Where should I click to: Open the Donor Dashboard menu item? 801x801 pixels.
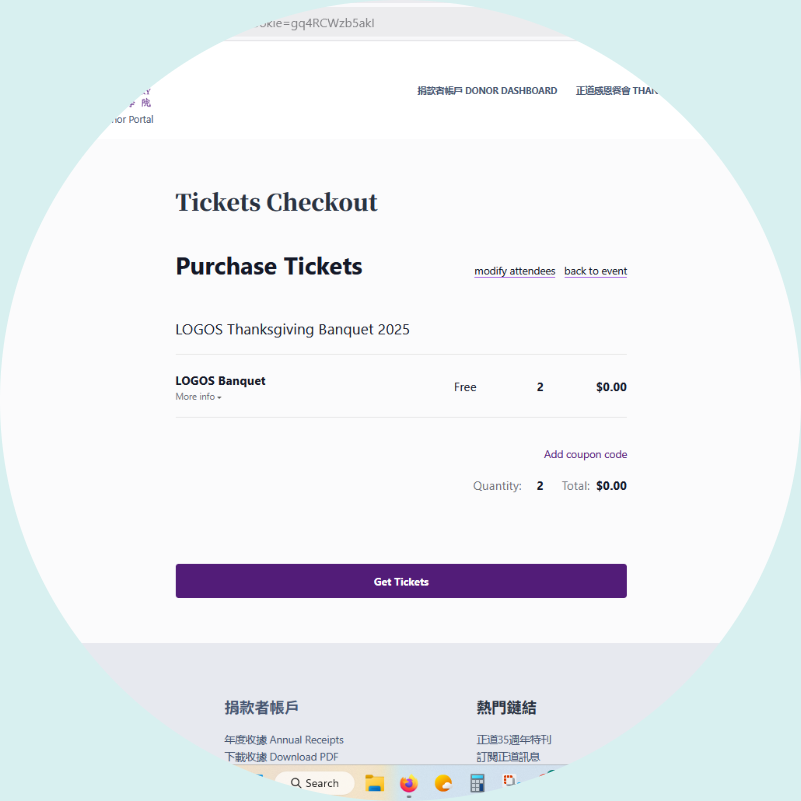click(487, 91)
